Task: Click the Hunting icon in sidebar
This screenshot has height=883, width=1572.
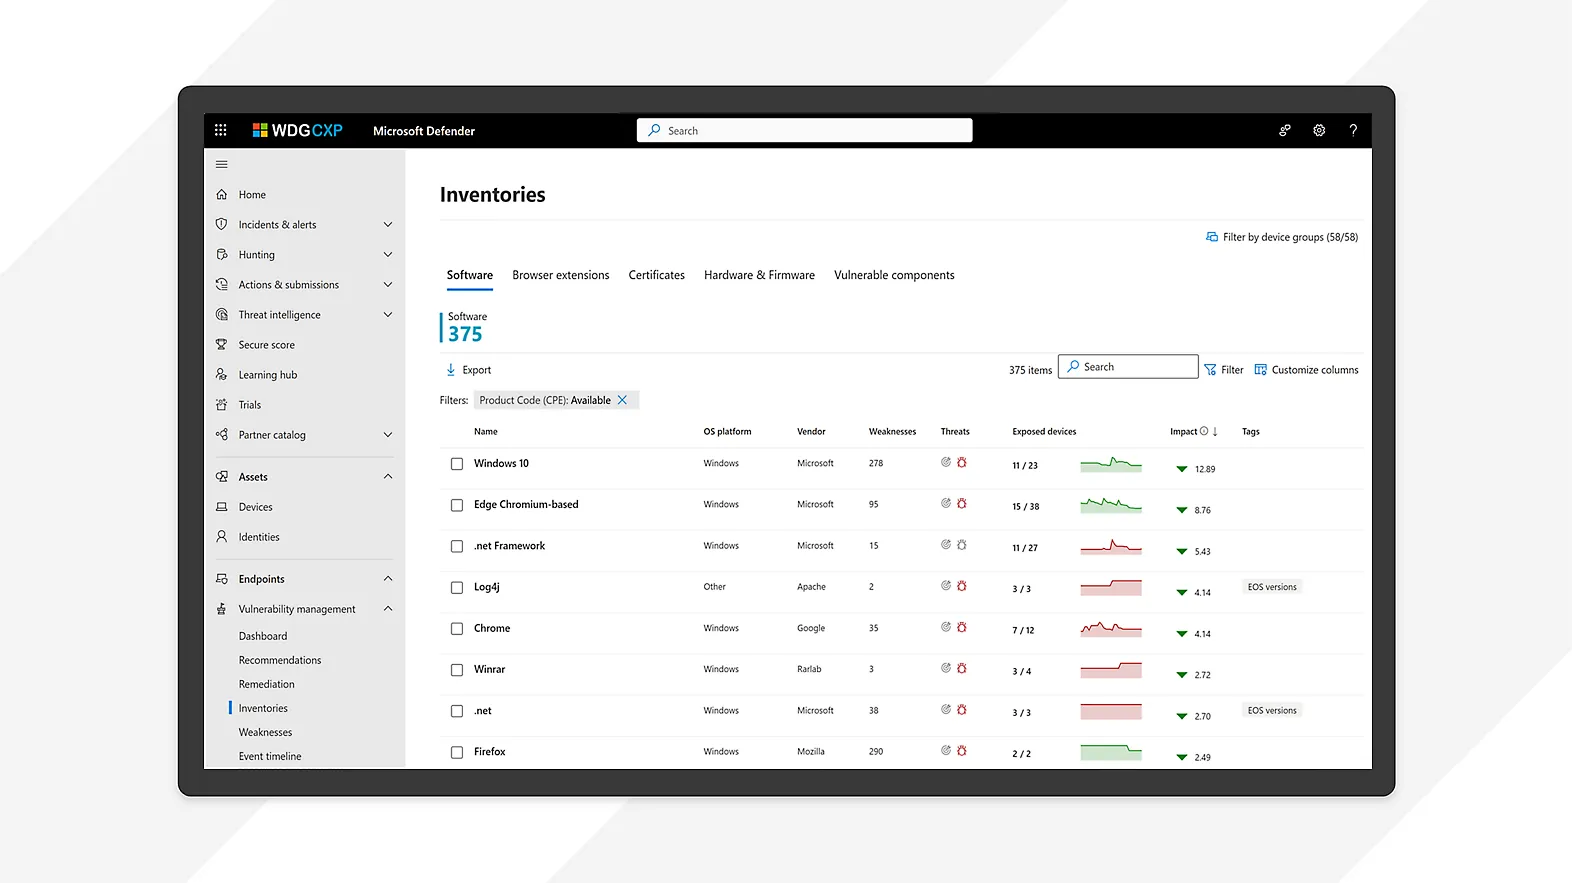Action: pyautogui.click(x=222, y=255)
